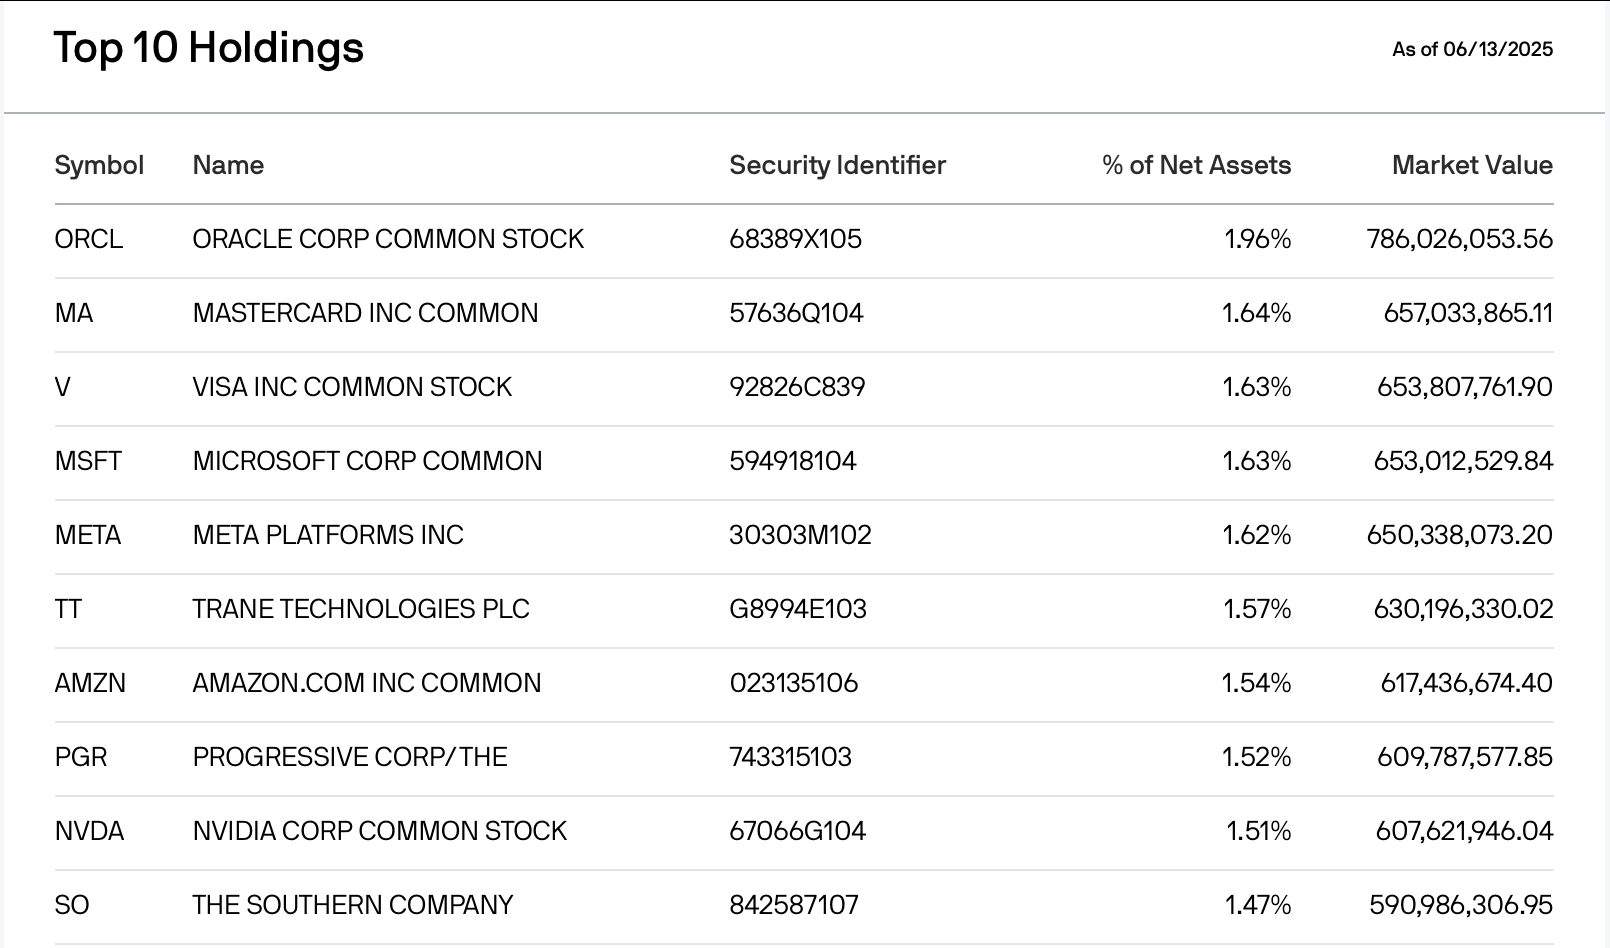
Task: Click the MSFT ticker symbol
Action: [88, 461]
